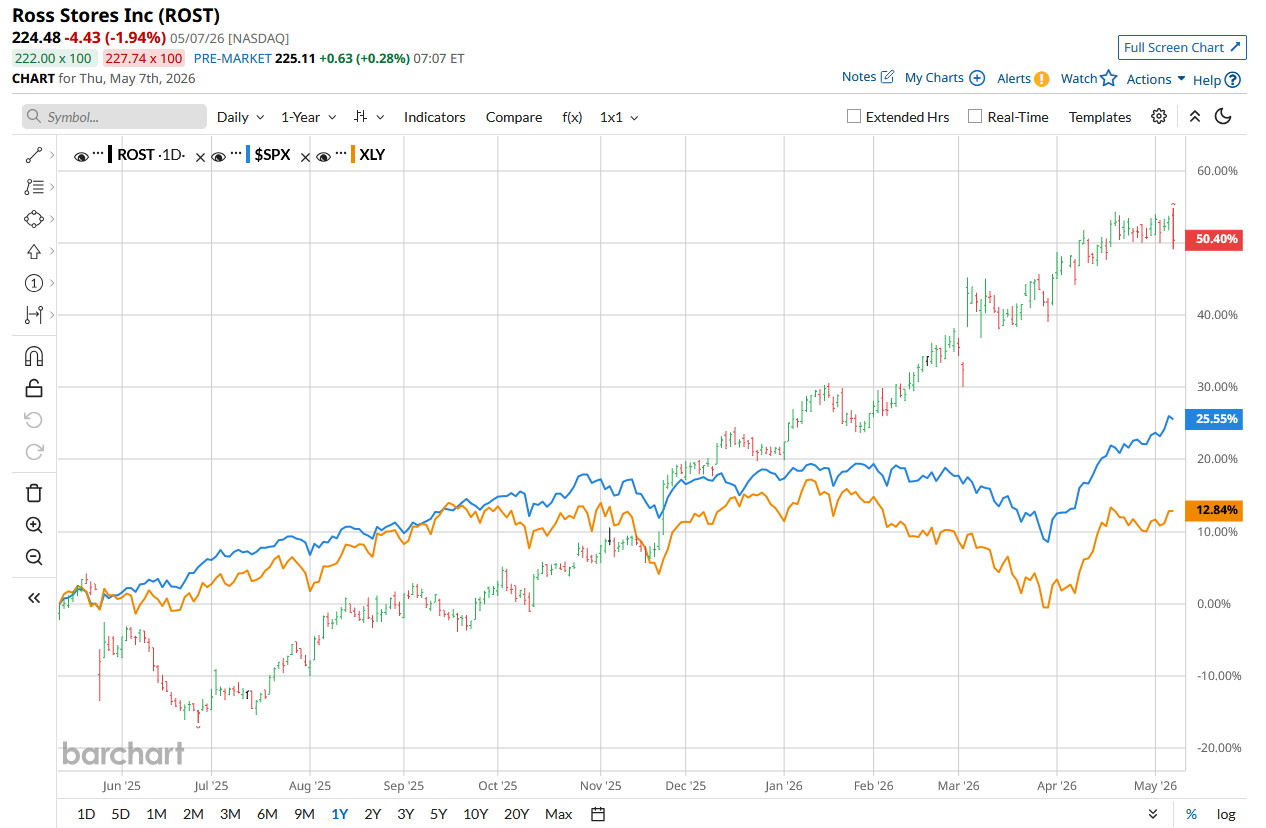Open the 1-Year period dropdown

click(307, 117)
